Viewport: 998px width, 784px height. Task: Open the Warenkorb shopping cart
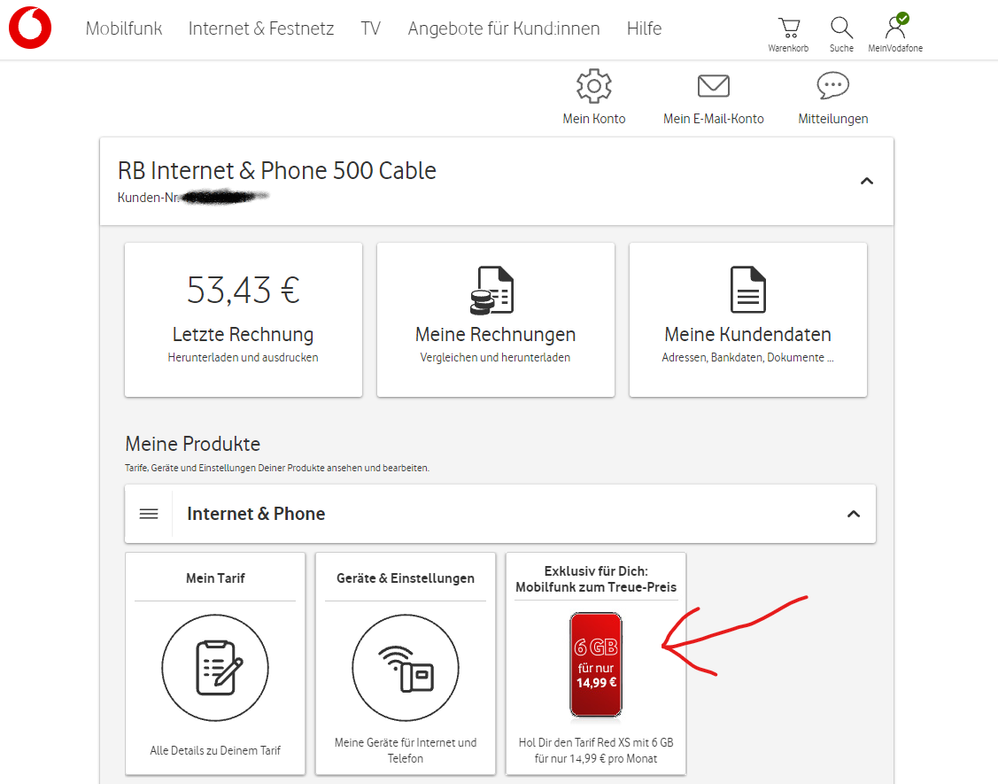[x=789, y=27]
